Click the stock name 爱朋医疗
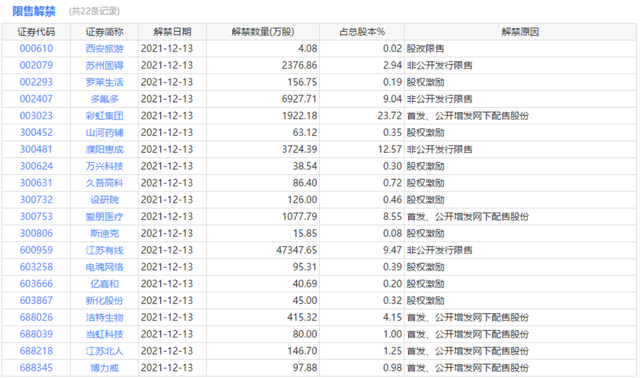 pos(104,216)
